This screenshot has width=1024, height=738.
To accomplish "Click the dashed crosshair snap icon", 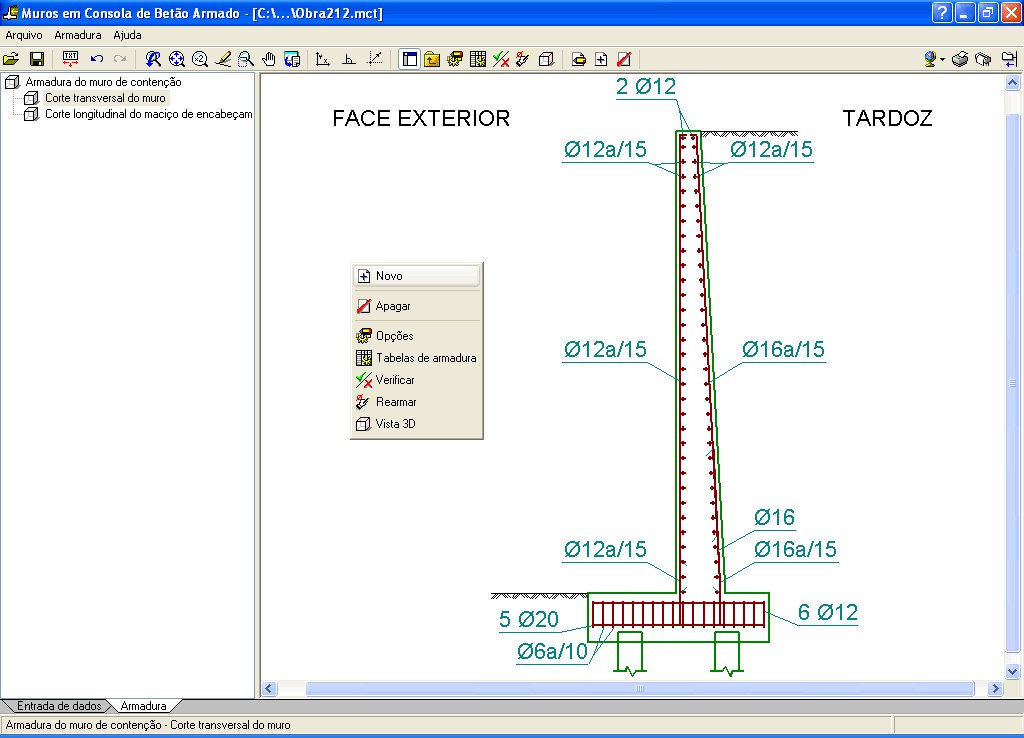I will point(376,59).
